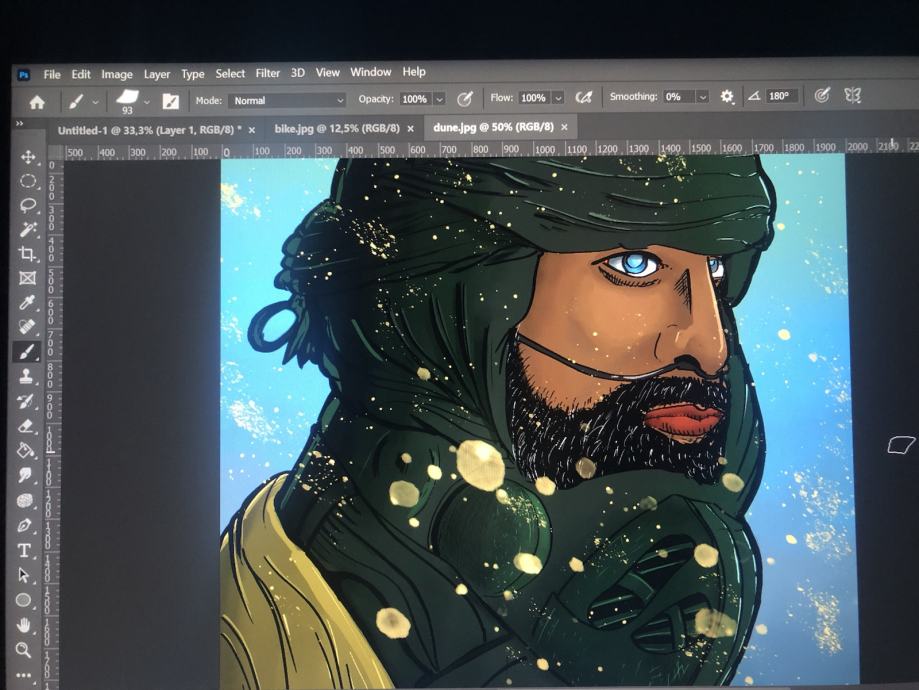This screenshot has width=919, height=690.
Task: Open the Edit Toolbar three-dots menu
Action: point(23,675)
